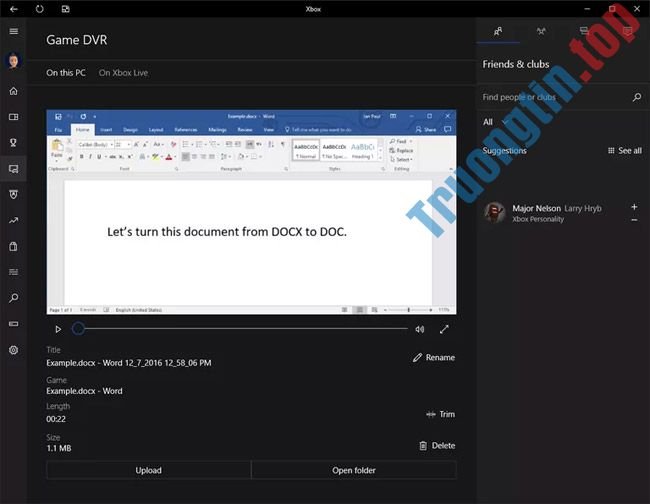The height and width of the screenshot is (504, 650).
Task: Click See all suggestions link
Action: point(625,150)
